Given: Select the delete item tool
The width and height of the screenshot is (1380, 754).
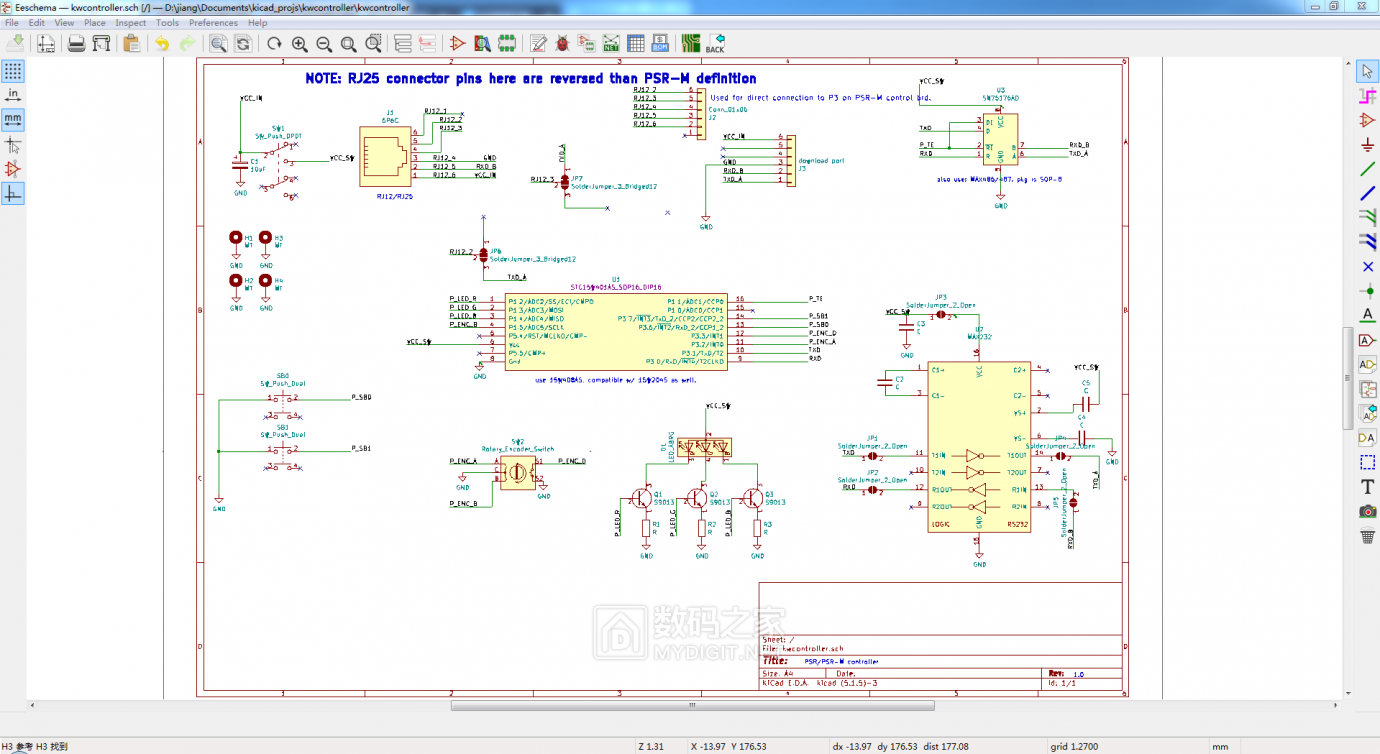Looking at the screenshot, I should click(1367, 537).
